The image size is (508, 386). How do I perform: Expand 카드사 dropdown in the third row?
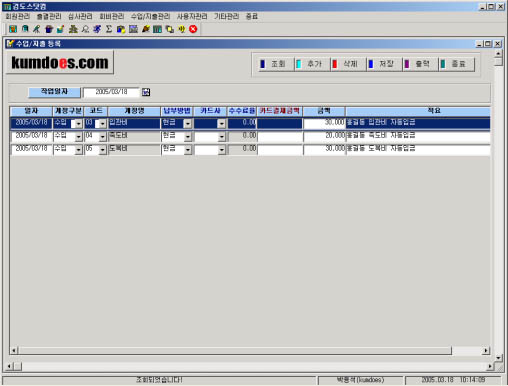coord(222,150)
